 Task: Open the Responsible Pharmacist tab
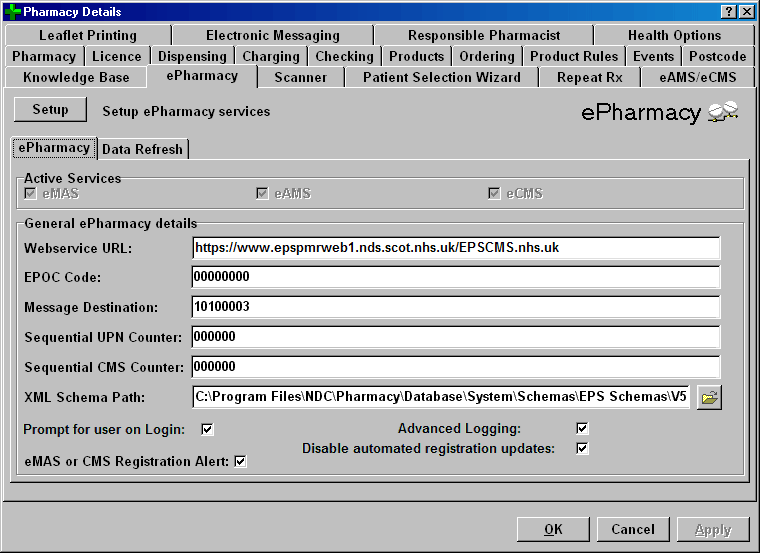tap(483, 35)
